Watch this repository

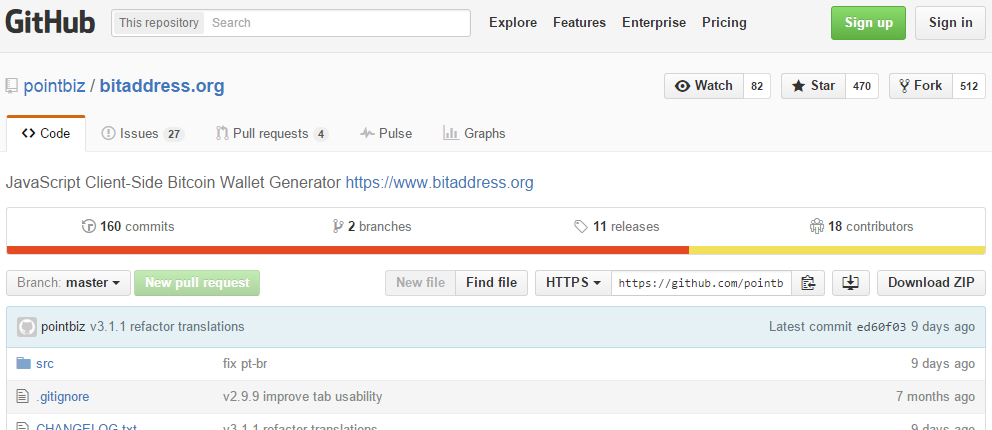click(704, 86)
